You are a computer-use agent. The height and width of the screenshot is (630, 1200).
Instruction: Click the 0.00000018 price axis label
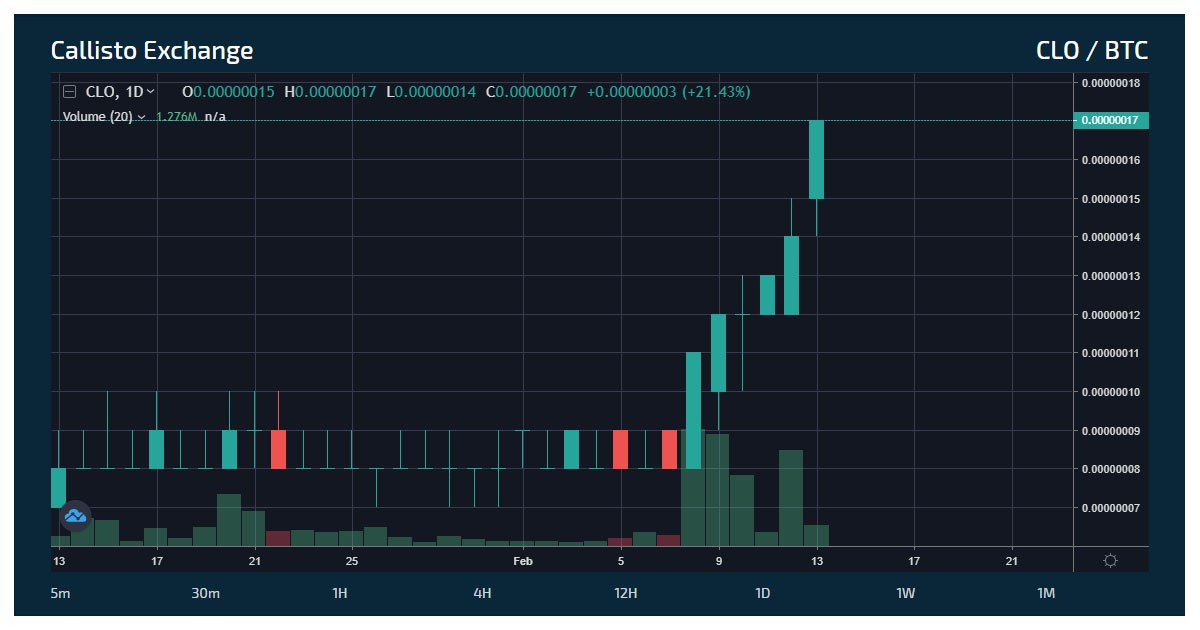(1110, 82)
